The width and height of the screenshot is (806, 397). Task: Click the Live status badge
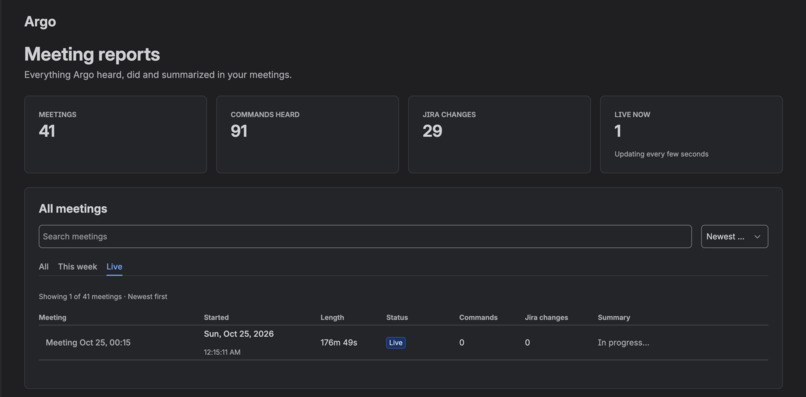(x=396, y=343)
